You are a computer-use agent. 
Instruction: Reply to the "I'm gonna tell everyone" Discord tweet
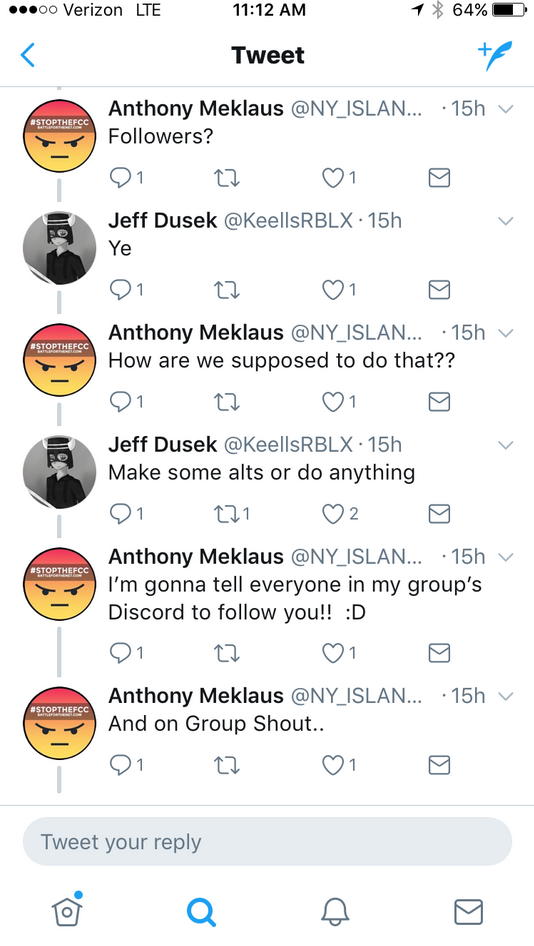point(126,652)
